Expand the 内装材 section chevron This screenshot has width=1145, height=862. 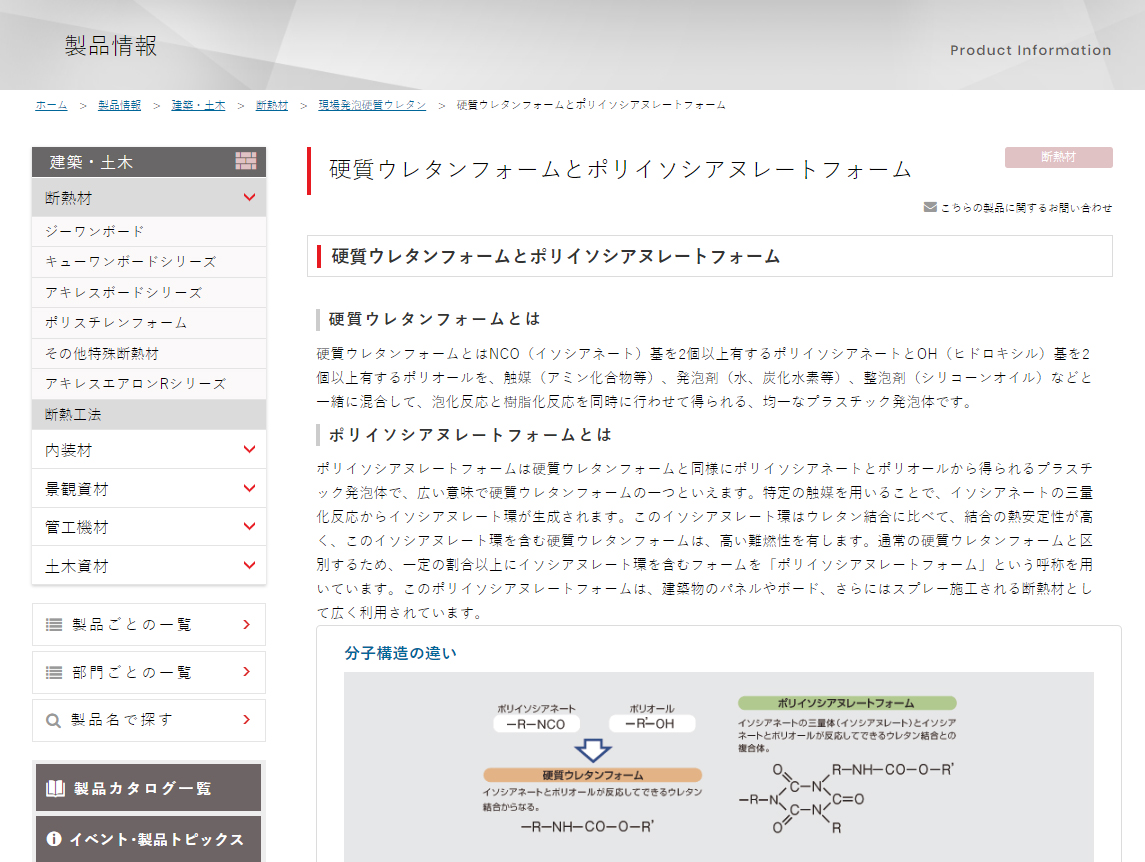pos(249,449)
